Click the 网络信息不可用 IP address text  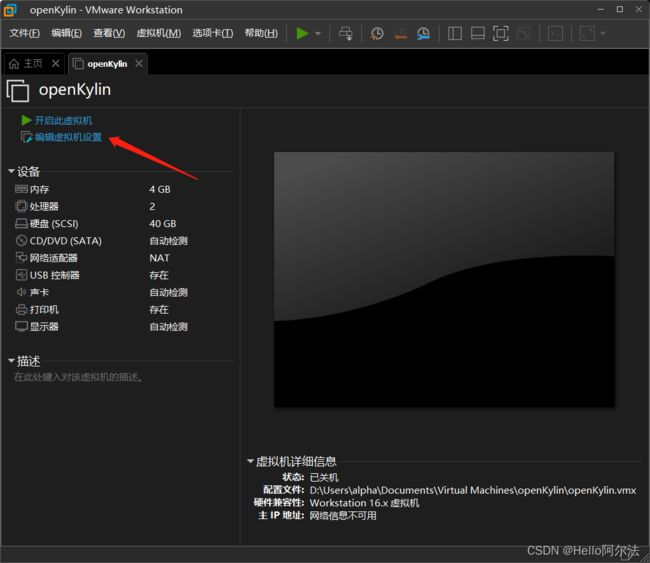tap(343, 516)
